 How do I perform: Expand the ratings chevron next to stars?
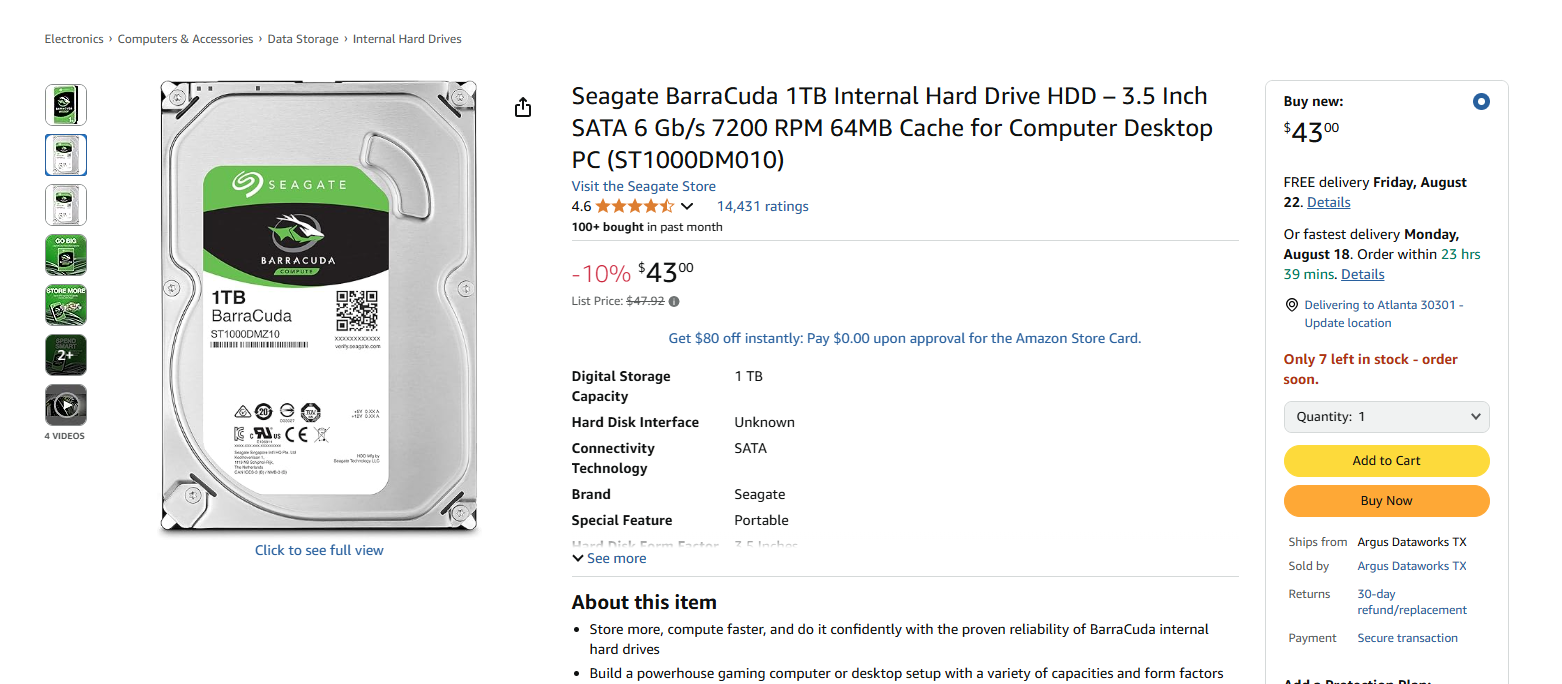coord(687,207)
